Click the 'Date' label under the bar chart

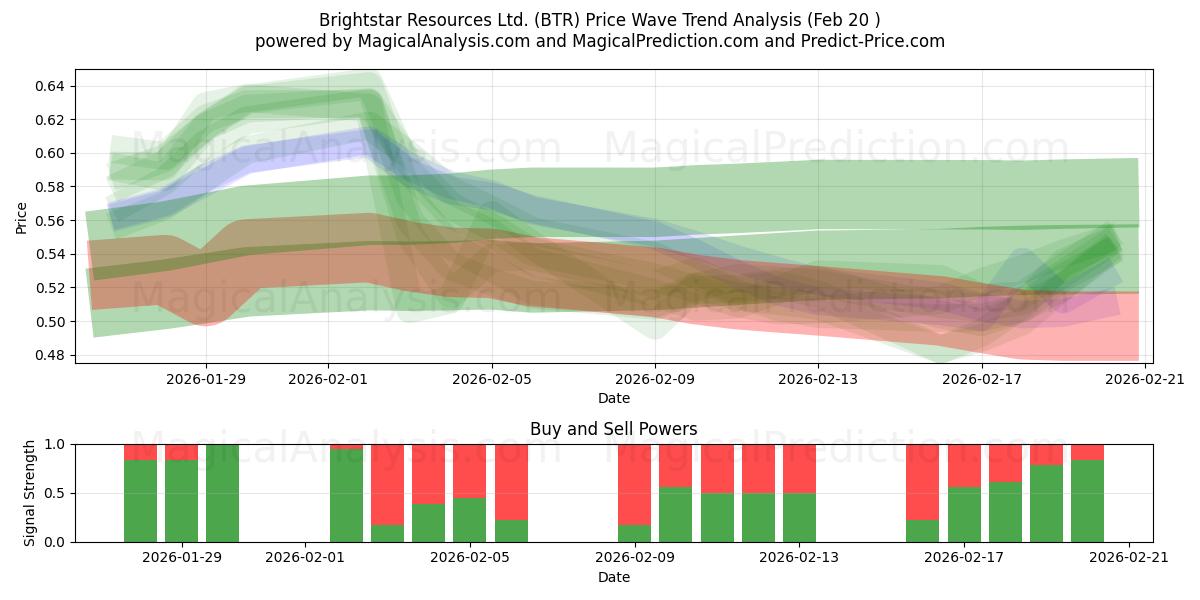[x=614, y=577]
